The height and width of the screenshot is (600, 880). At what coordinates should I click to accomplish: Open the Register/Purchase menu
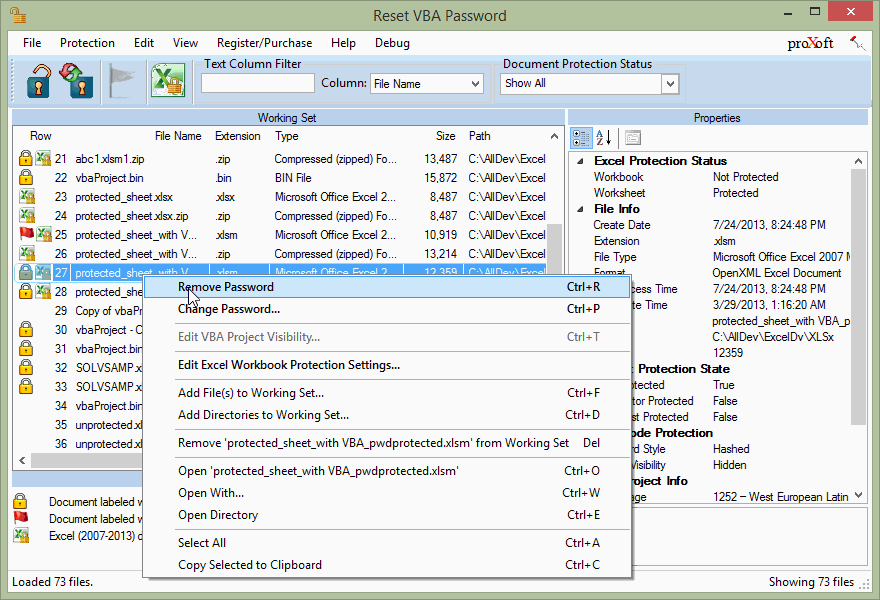click(264, 43)
